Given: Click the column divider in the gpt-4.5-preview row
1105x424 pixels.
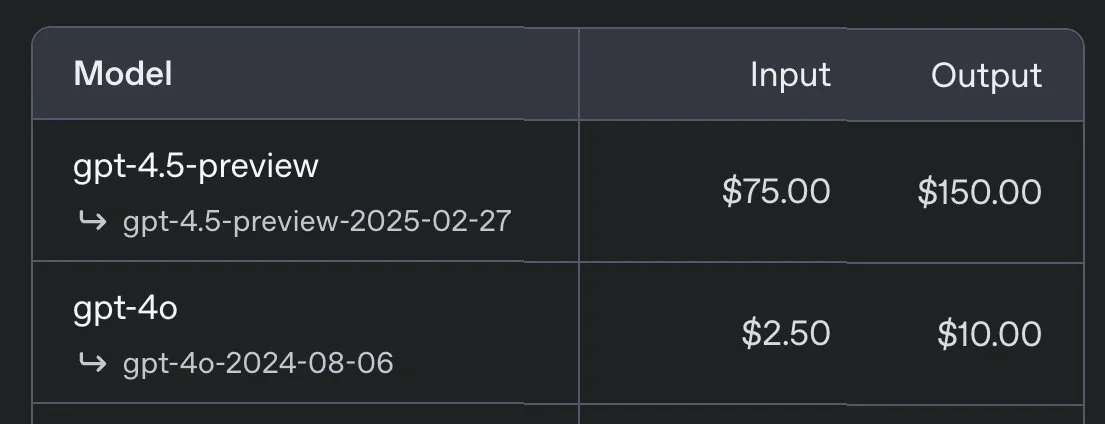Looking at the screenshot, I should point(579,191).
